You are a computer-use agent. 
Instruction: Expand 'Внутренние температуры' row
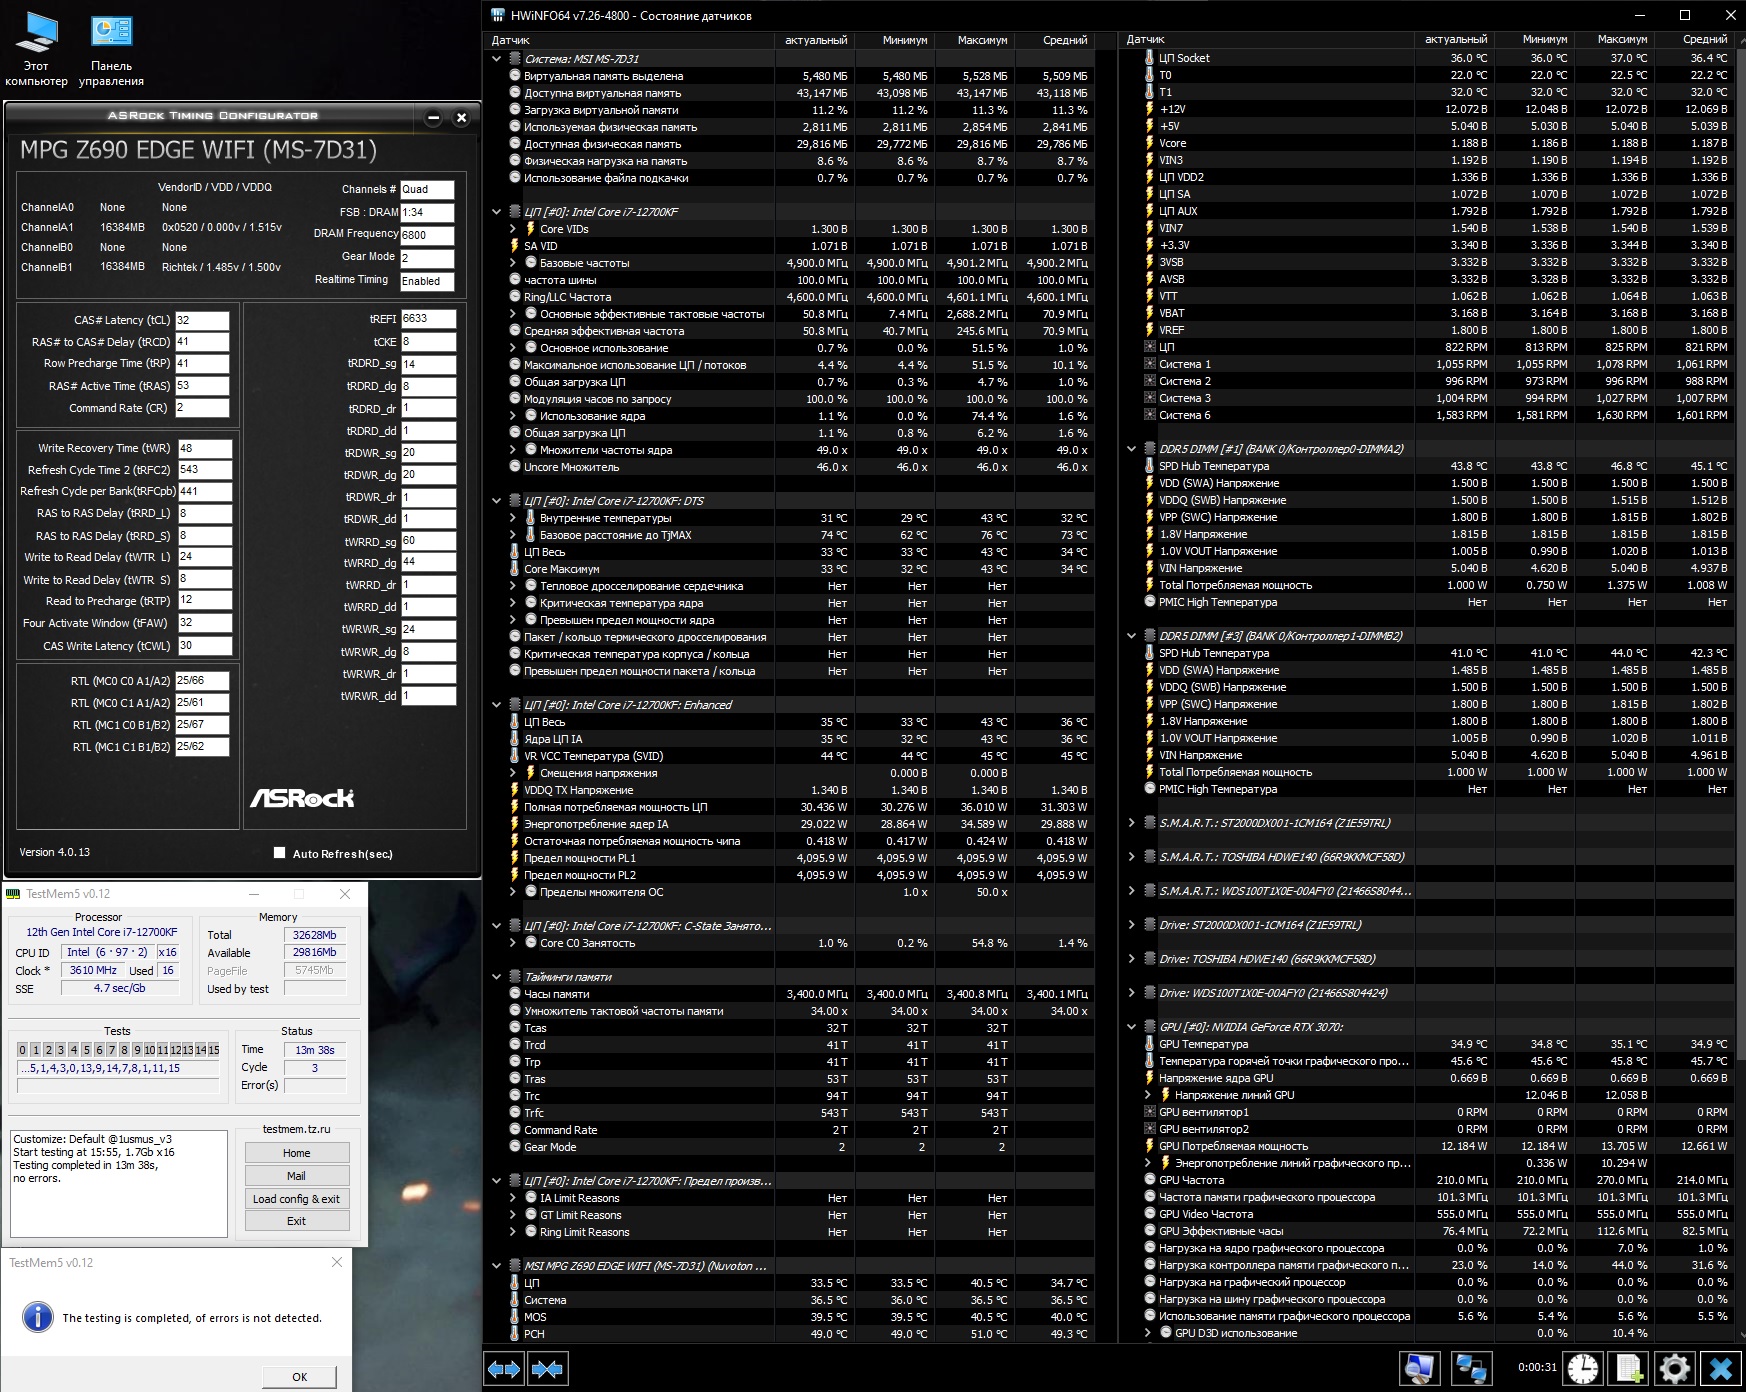click(x=513, y=518)
